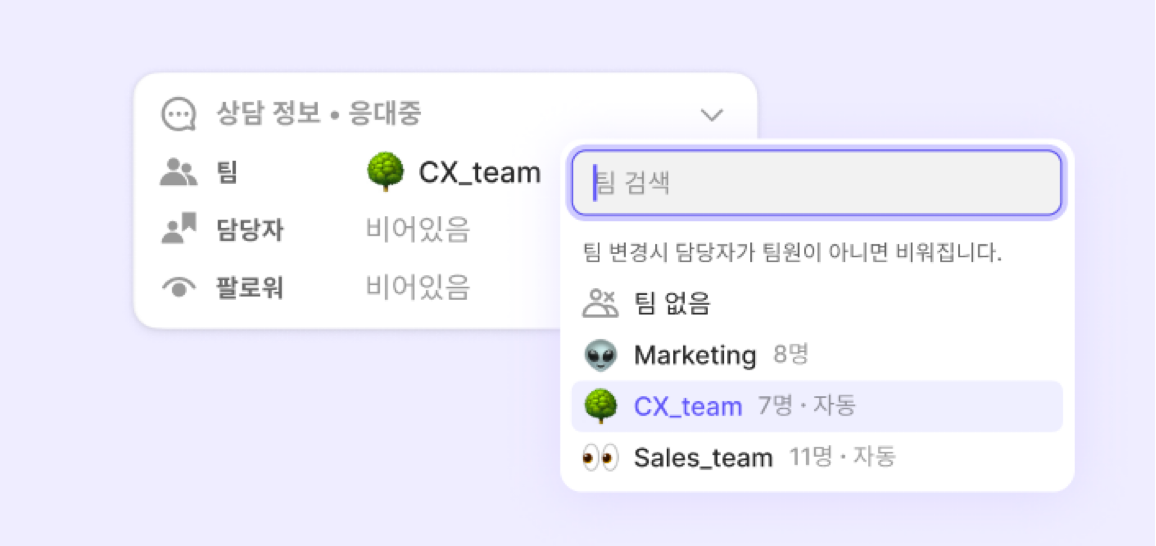
Task: Click the alien emoji for Marketing
Action: tap(601, 355)
